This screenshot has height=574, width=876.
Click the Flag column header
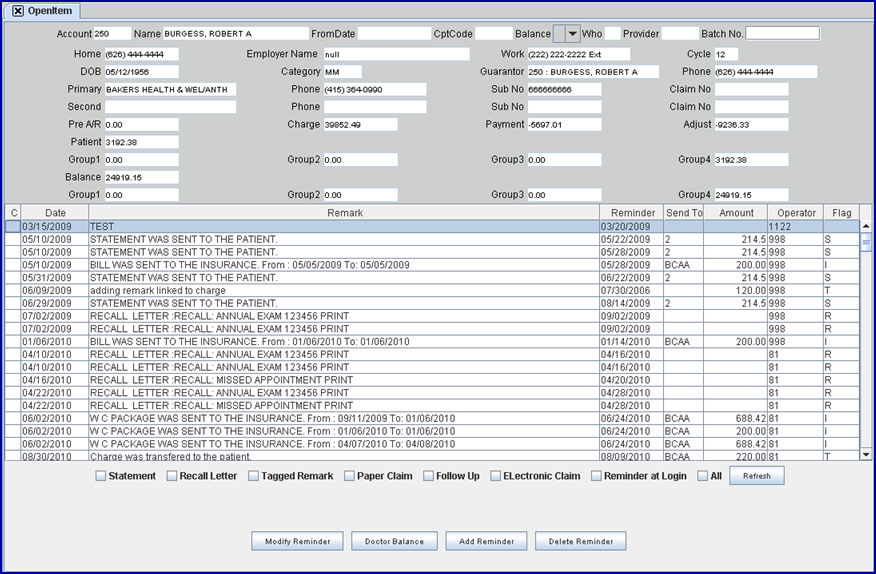pyautogui.click(x=841, y=212)
